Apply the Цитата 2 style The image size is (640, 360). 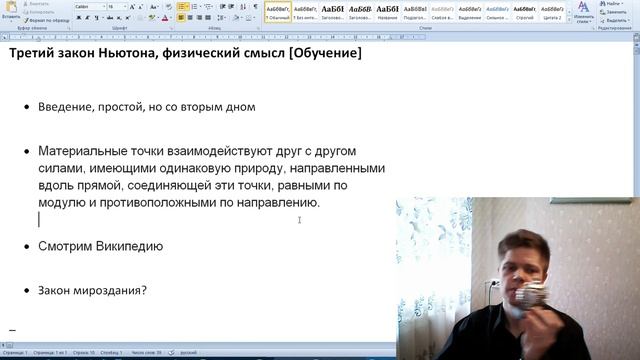click(x=552, y=12)
